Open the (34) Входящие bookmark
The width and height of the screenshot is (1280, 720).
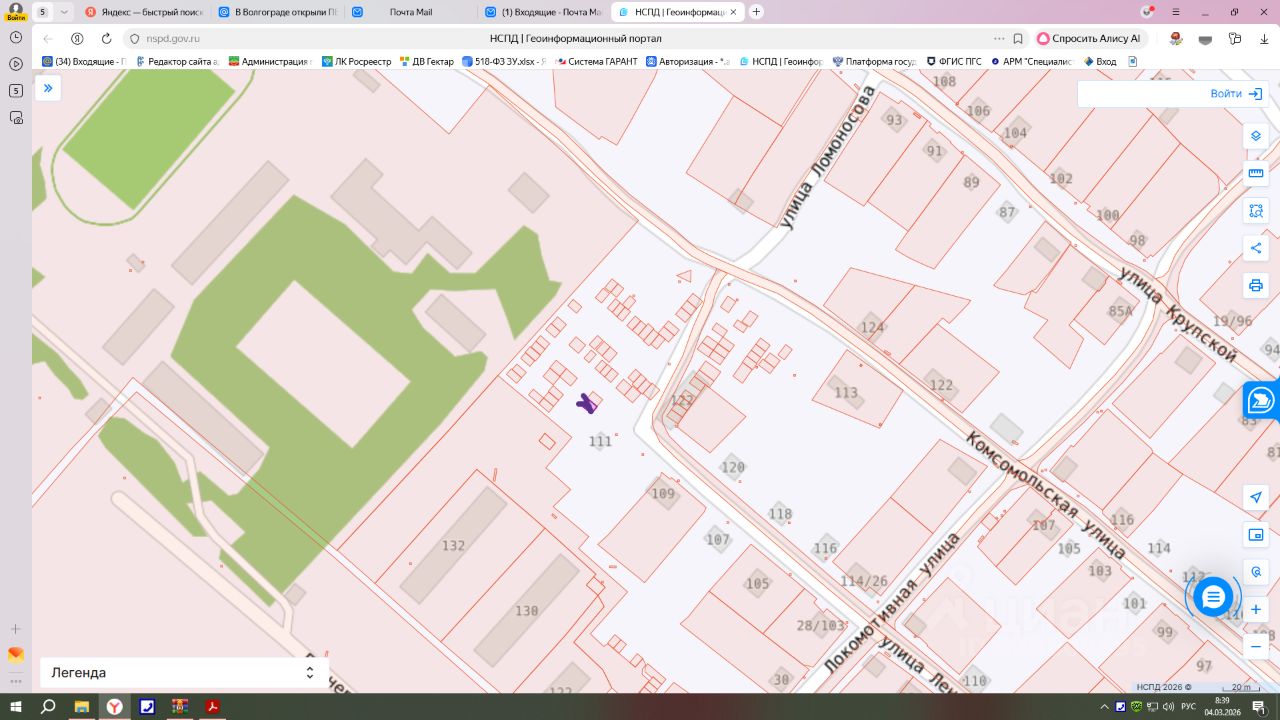84,61
